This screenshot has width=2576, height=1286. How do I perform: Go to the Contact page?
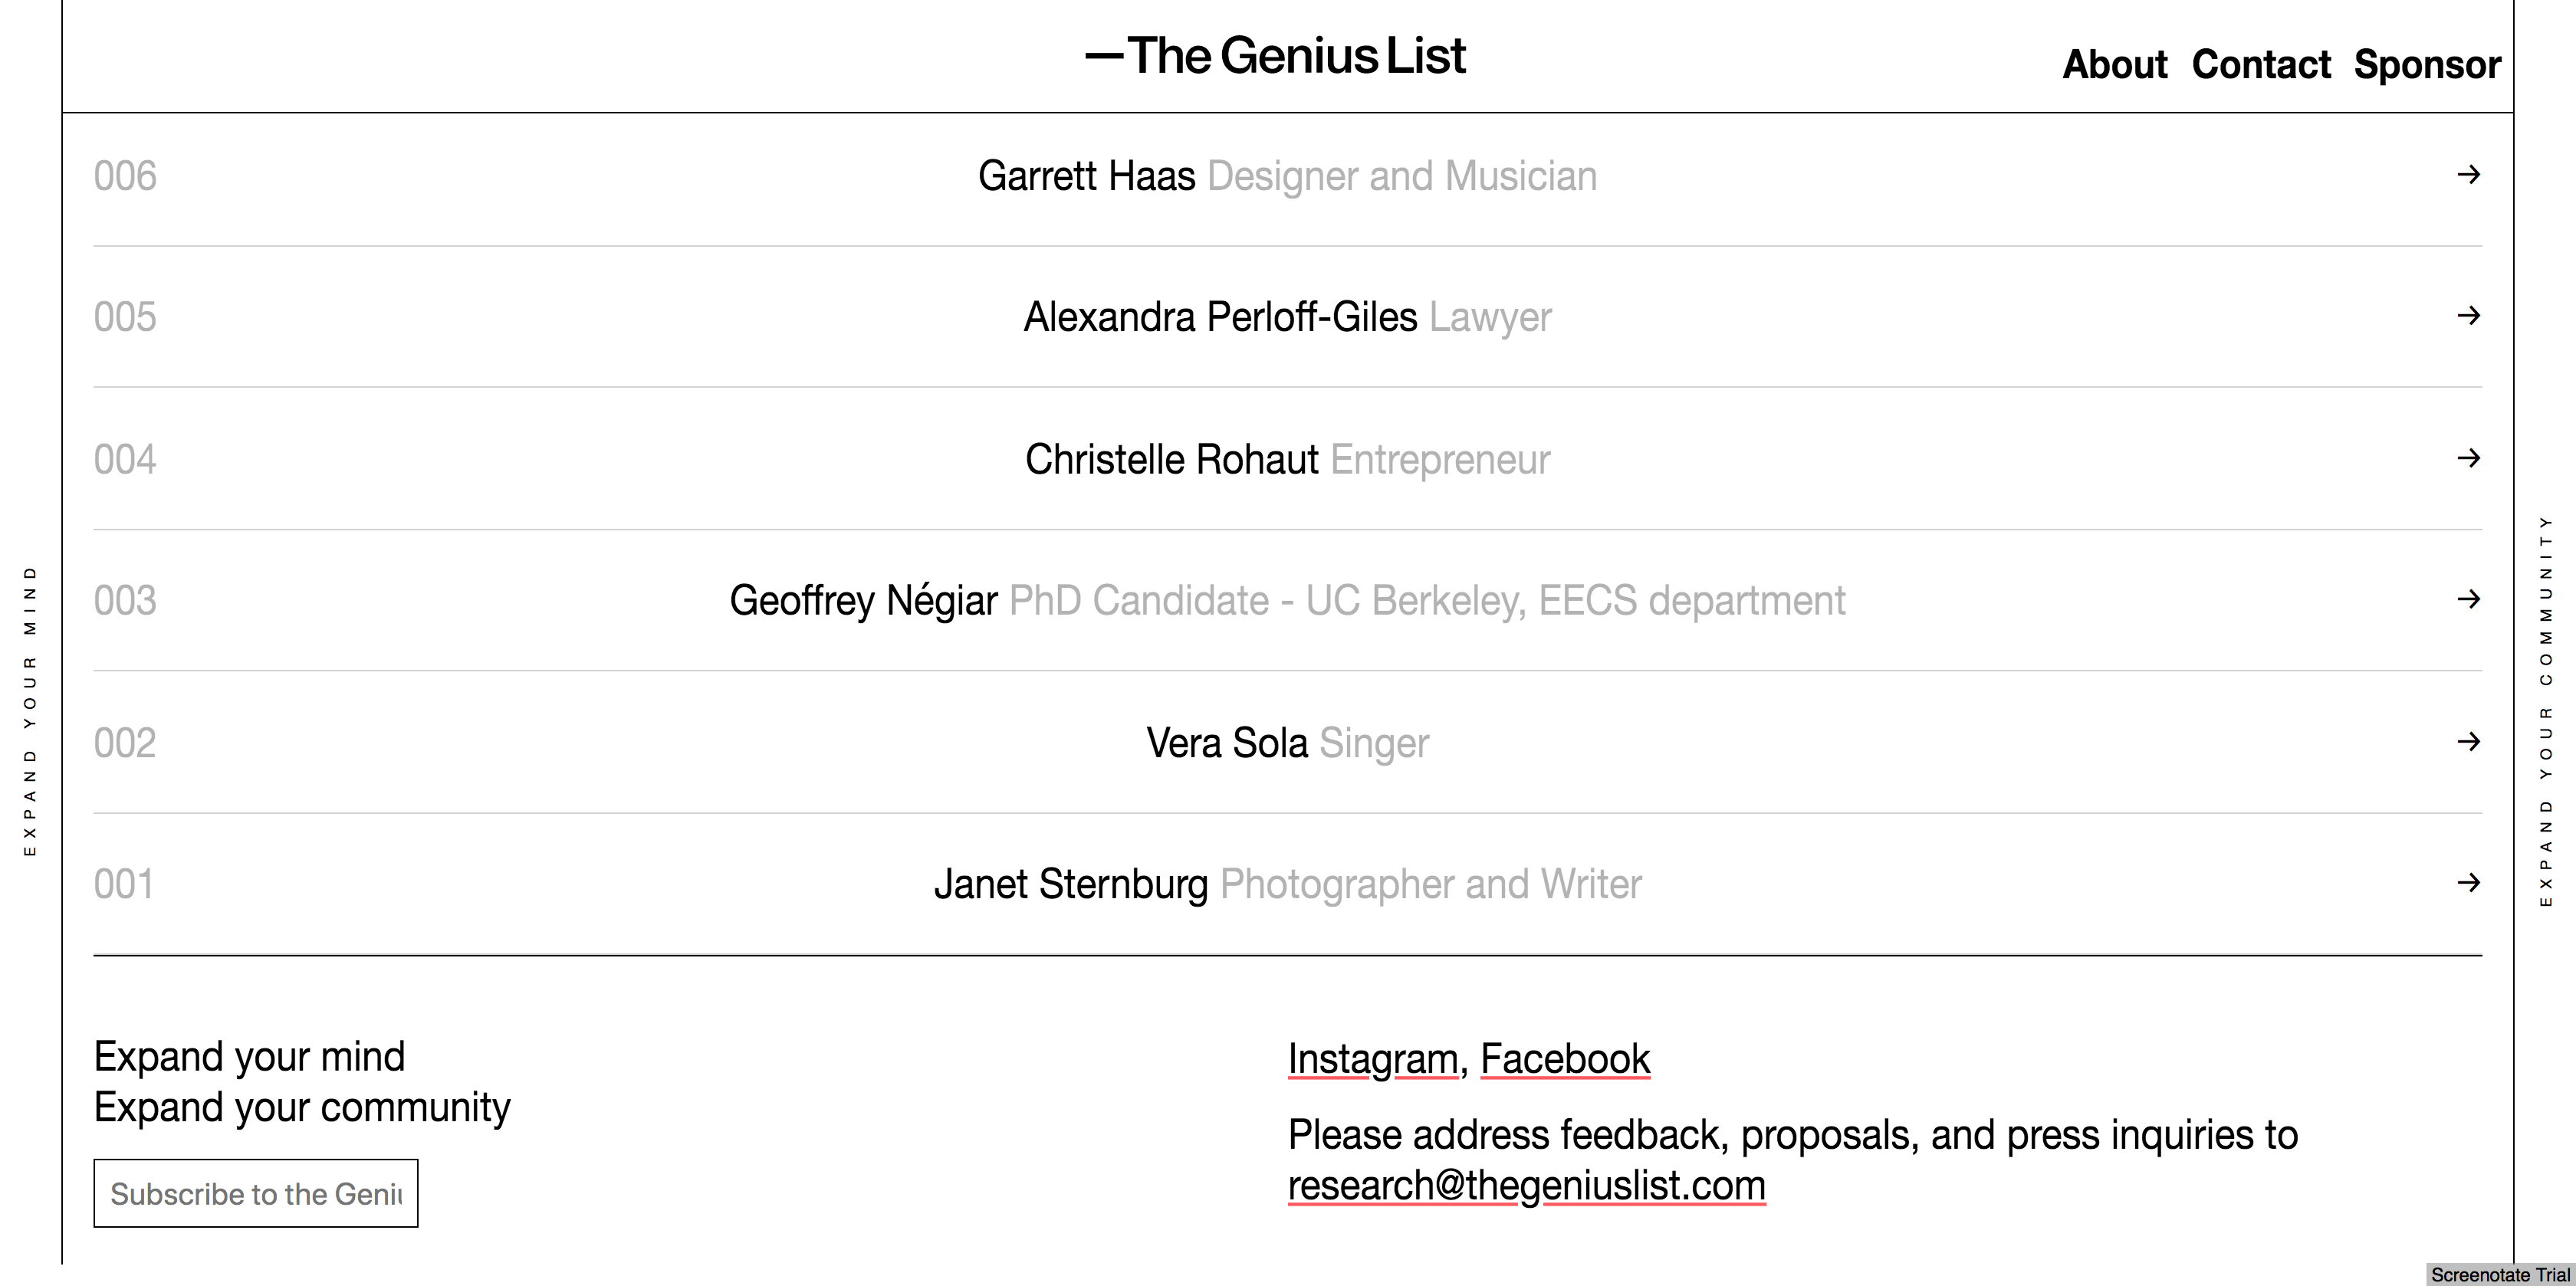point(2260,65)
